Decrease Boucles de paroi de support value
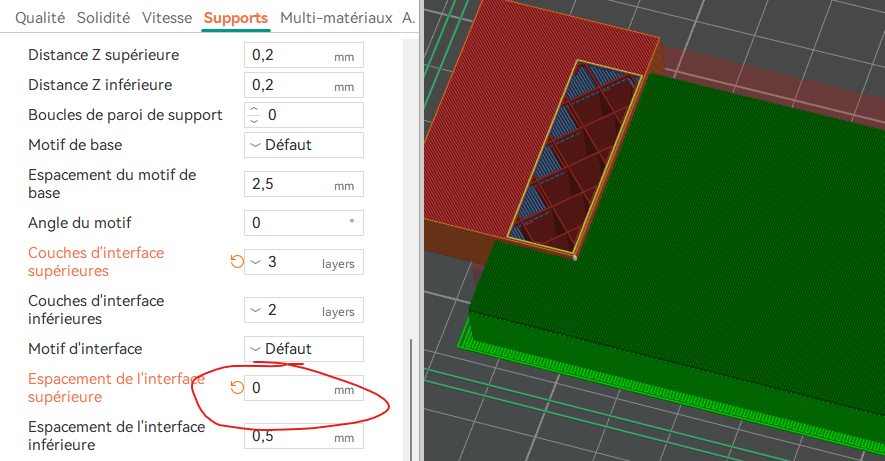This screenshot has width=885, height=461. click(x=254, y=120)
